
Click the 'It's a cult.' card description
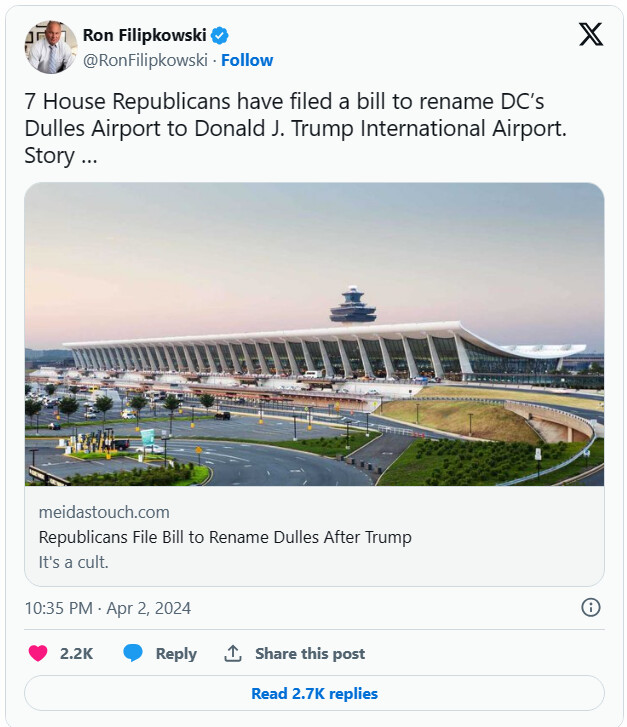coord(73,562)
